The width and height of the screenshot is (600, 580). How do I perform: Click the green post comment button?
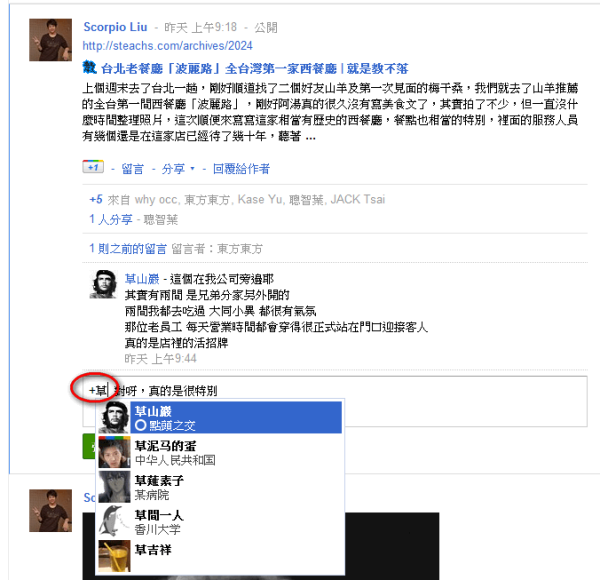[x=89, y=446]
